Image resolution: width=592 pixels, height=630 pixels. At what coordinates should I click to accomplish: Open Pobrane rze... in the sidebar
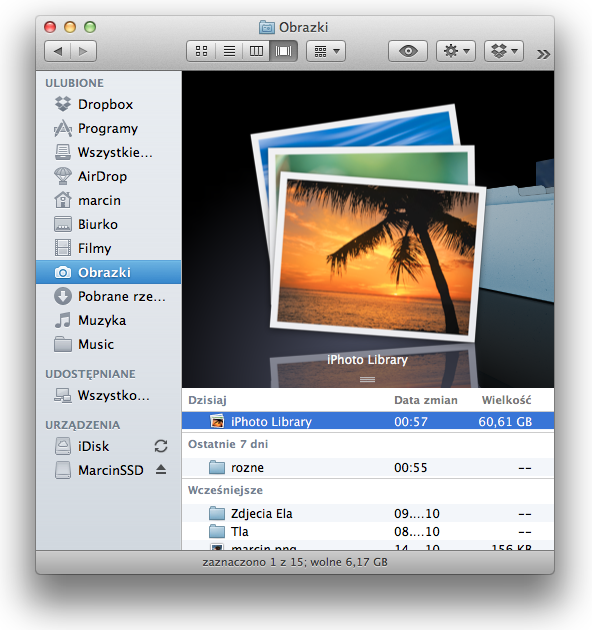(x=109, y=297)
